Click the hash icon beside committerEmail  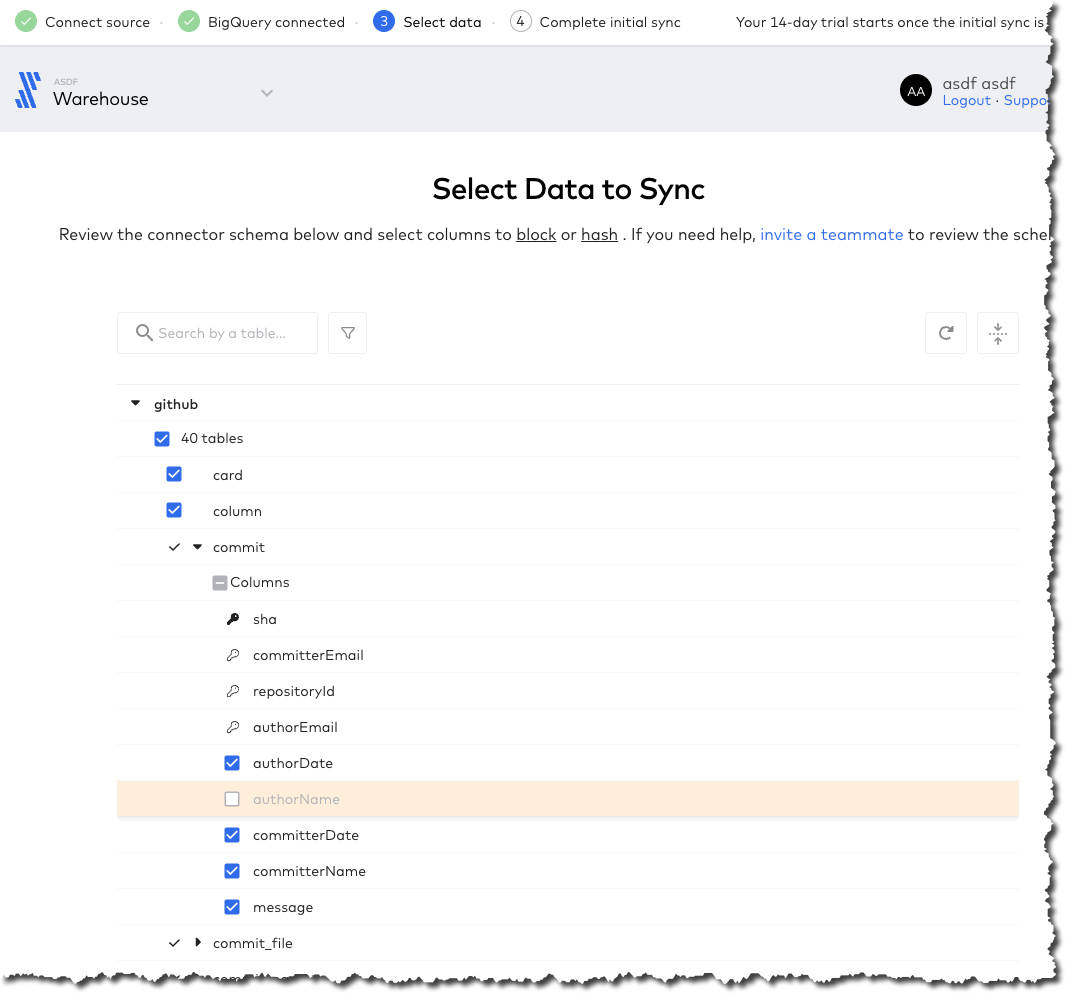point(233,655)
